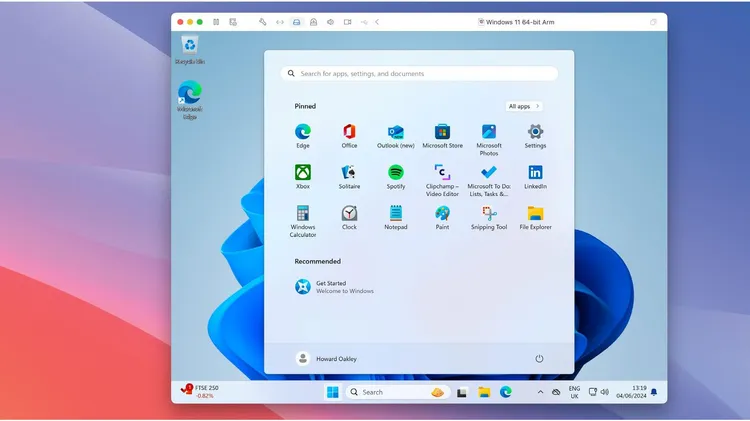The height and width of the screenshot is (421, 750).
Task: Launch Snipping Tool
Action: click(x=489, y=217)
